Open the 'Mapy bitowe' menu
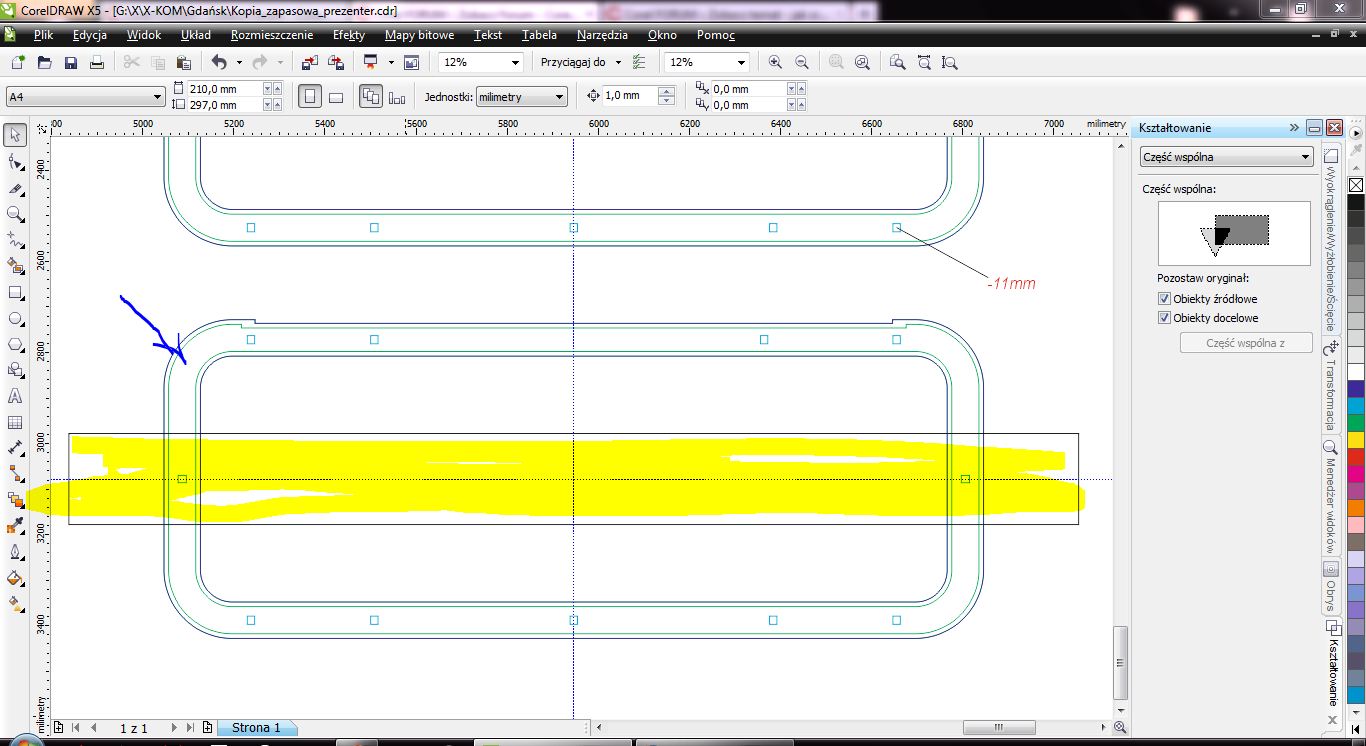Screen dimensions: 1366x746 point(419,35)
